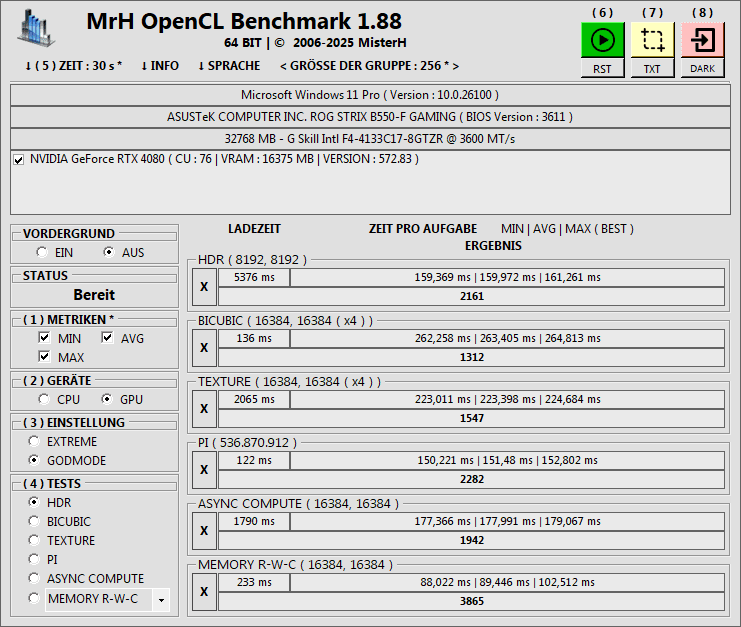Click the Bereit status field
741x627 pixels.
click(95, 295)
